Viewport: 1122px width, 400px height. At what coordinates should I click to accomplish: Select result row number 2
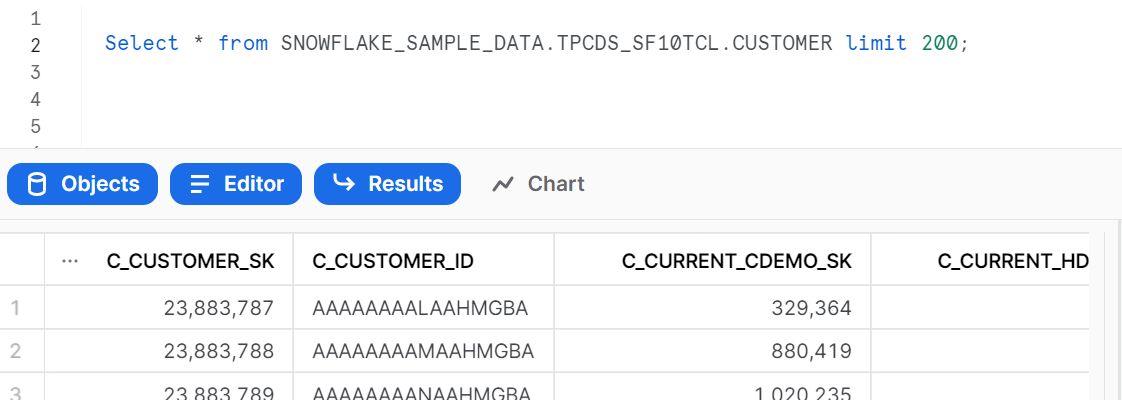coord(15,351)
